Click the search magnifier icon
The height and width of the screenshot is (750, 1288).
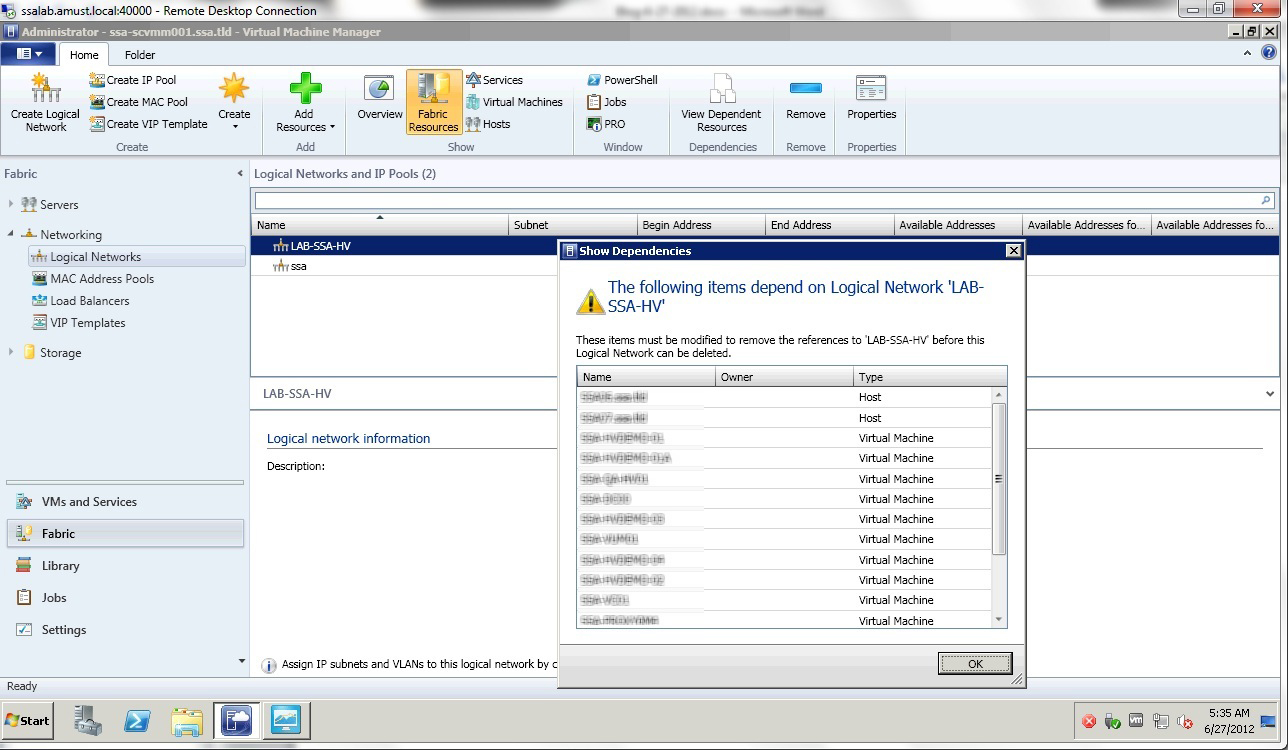[x=1267, y=200]
